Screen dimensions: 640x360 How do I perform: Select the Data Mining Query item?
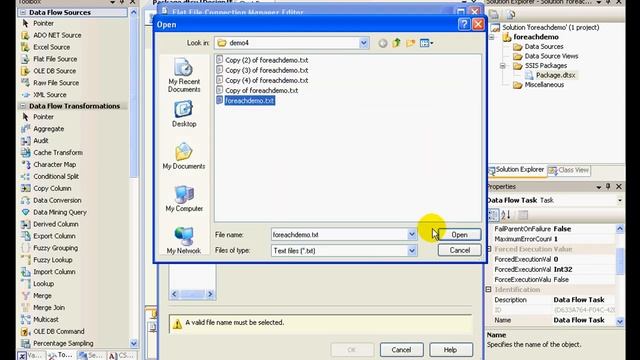tap(60, 212)
